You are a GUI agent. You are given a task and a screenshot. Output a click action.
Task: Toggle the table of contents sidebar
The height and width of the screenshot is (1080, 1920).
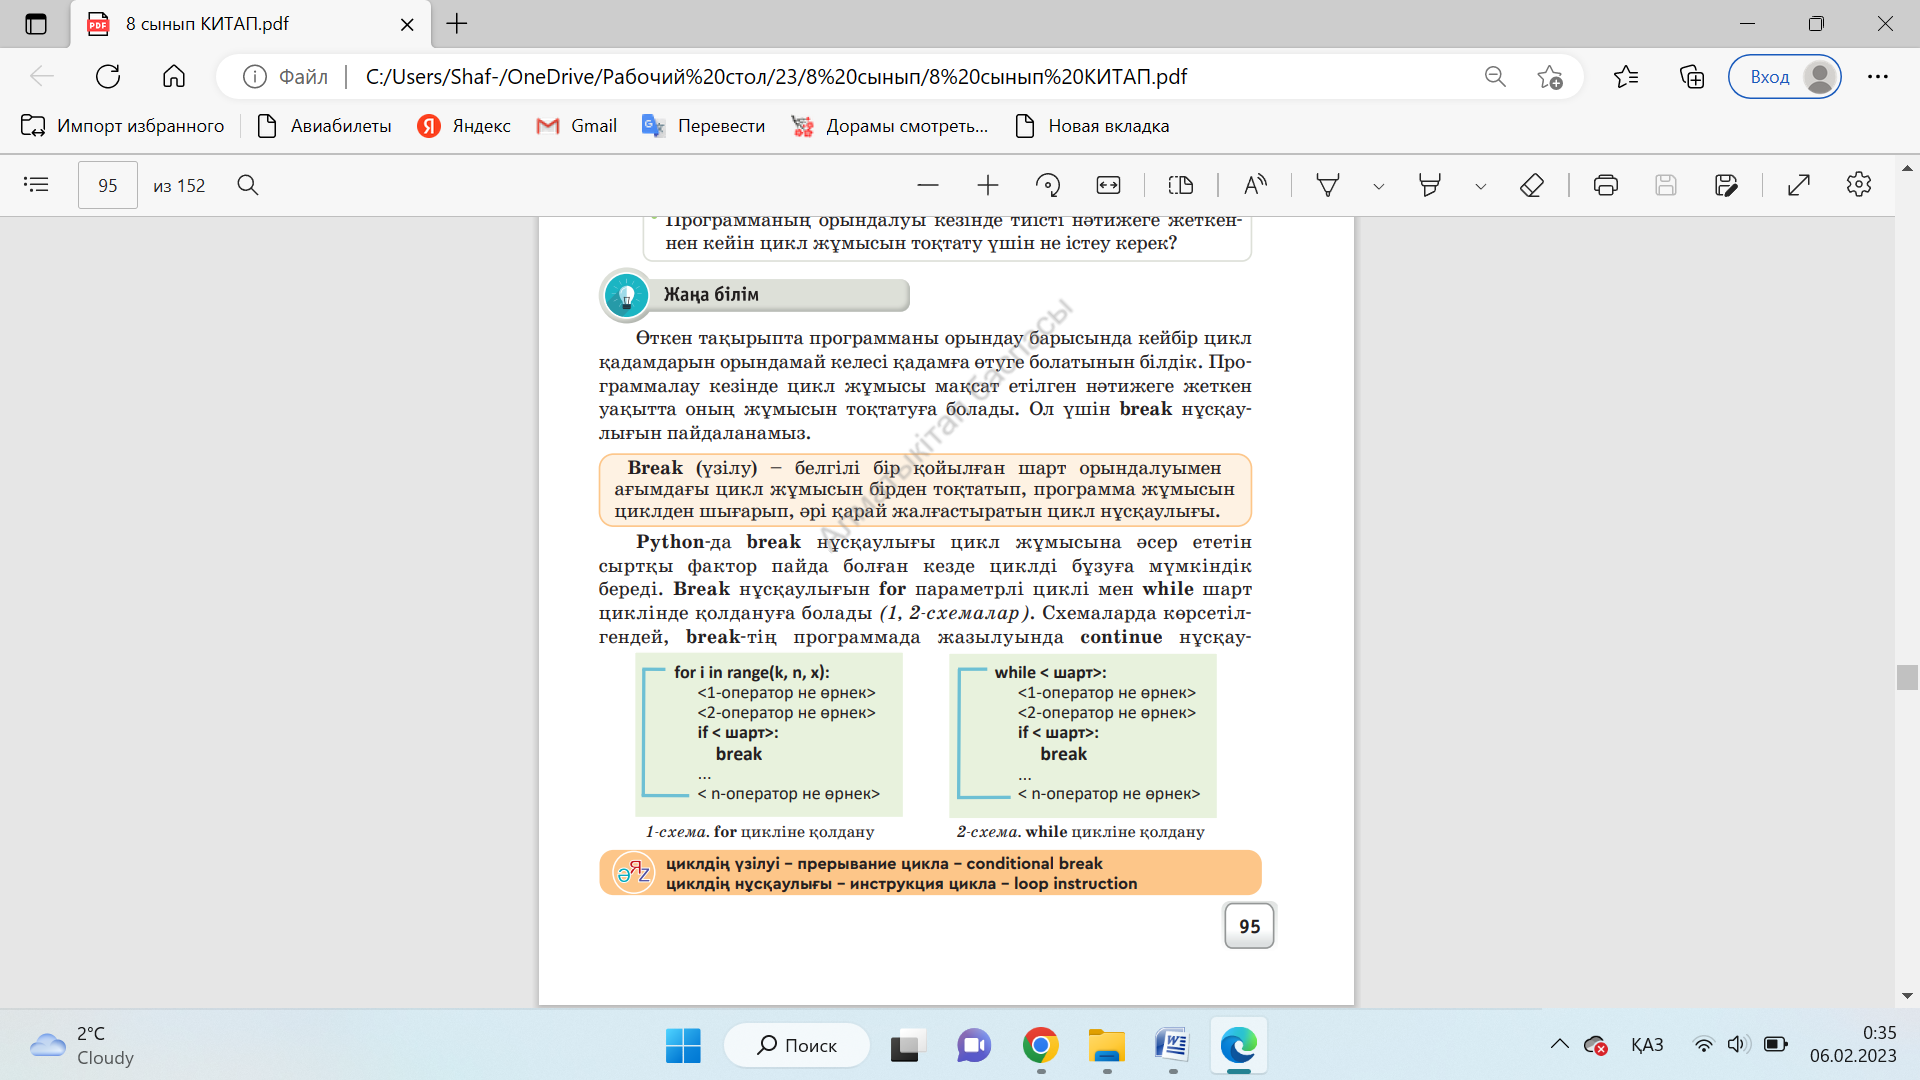[x=36, y=185]
